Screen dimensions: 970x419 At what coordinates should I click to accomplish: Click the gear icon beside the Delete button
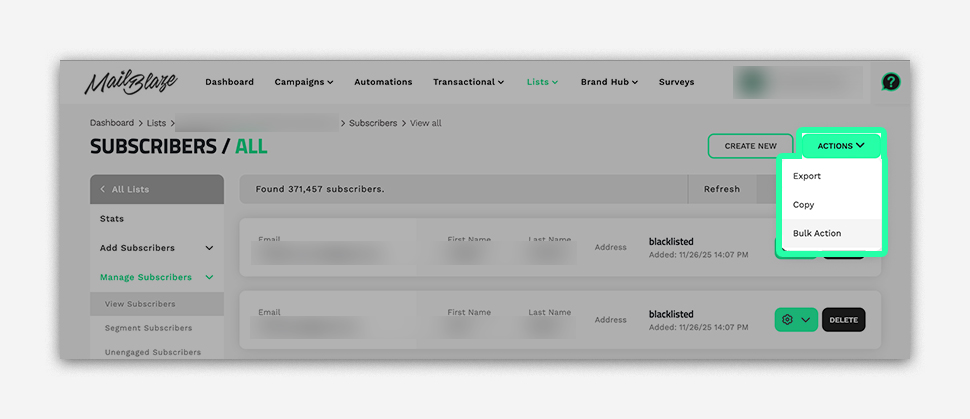788,320
